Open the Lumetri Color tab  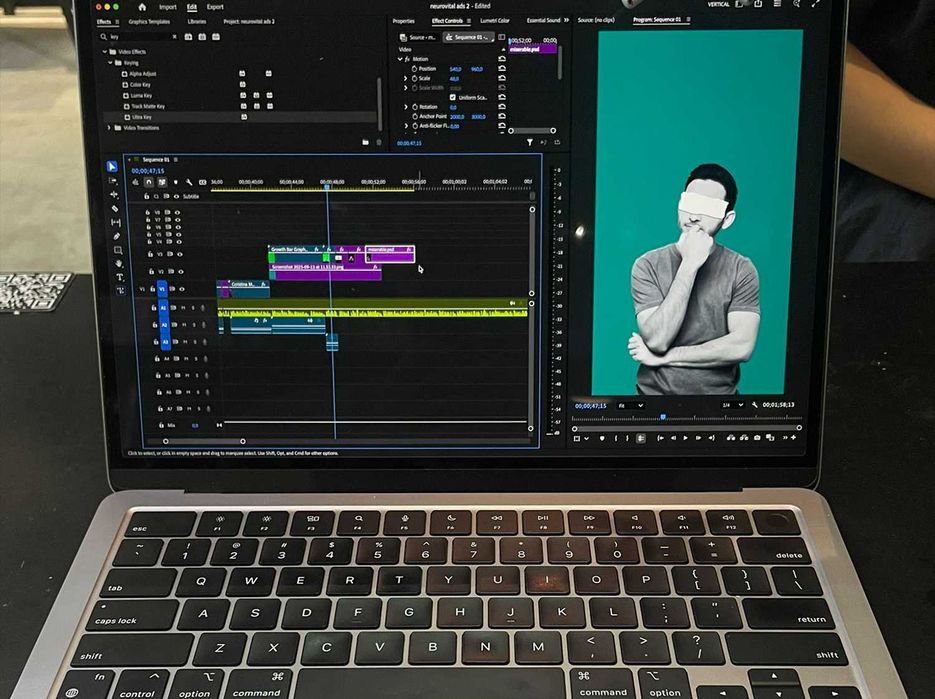pyautogui.click(x=495, y=21)
